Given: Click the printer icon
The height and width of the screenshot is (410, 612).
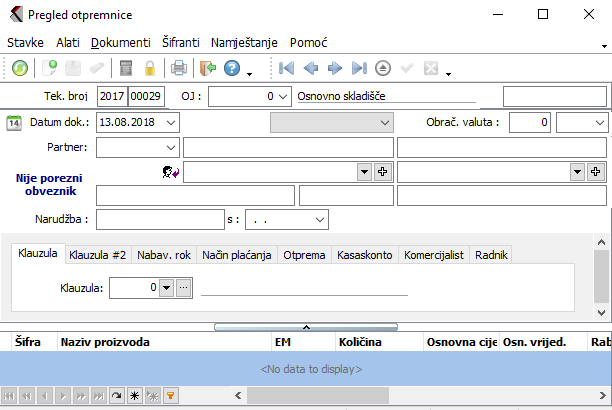Looking at the screenshot, I should 179,68.
